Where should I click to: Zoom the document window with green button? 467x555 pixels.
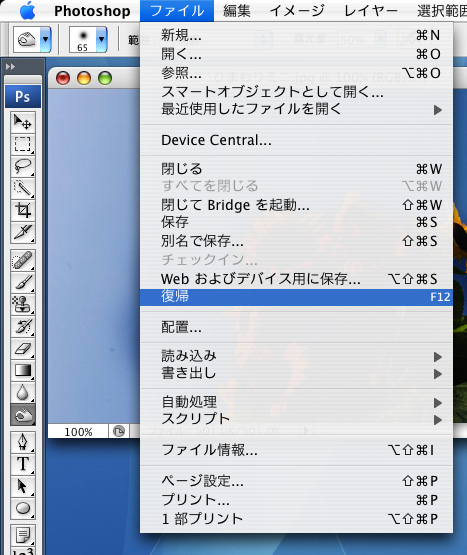click(x=105, y=78)
